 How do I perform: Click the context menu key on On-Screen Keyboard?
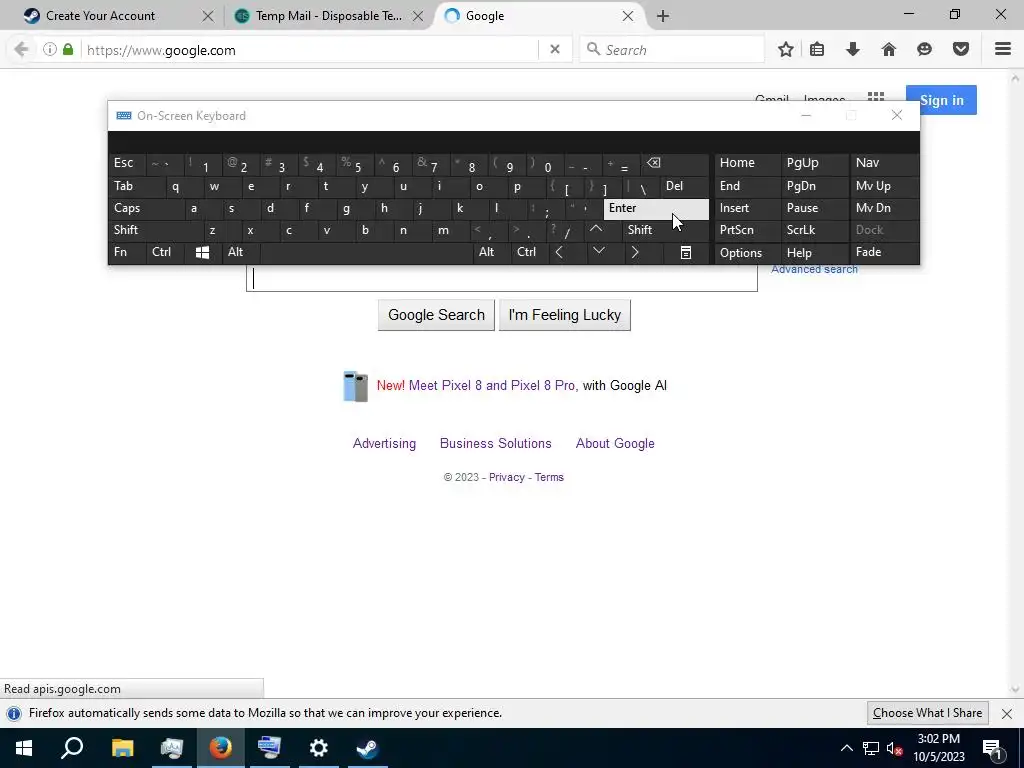(686, 252)
